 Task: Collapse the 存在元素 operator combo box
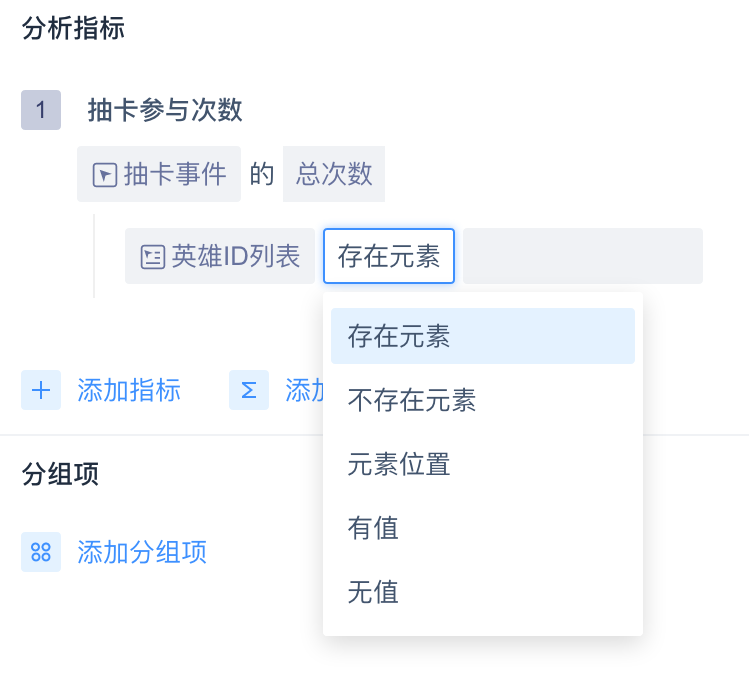[x=389, y=257]
